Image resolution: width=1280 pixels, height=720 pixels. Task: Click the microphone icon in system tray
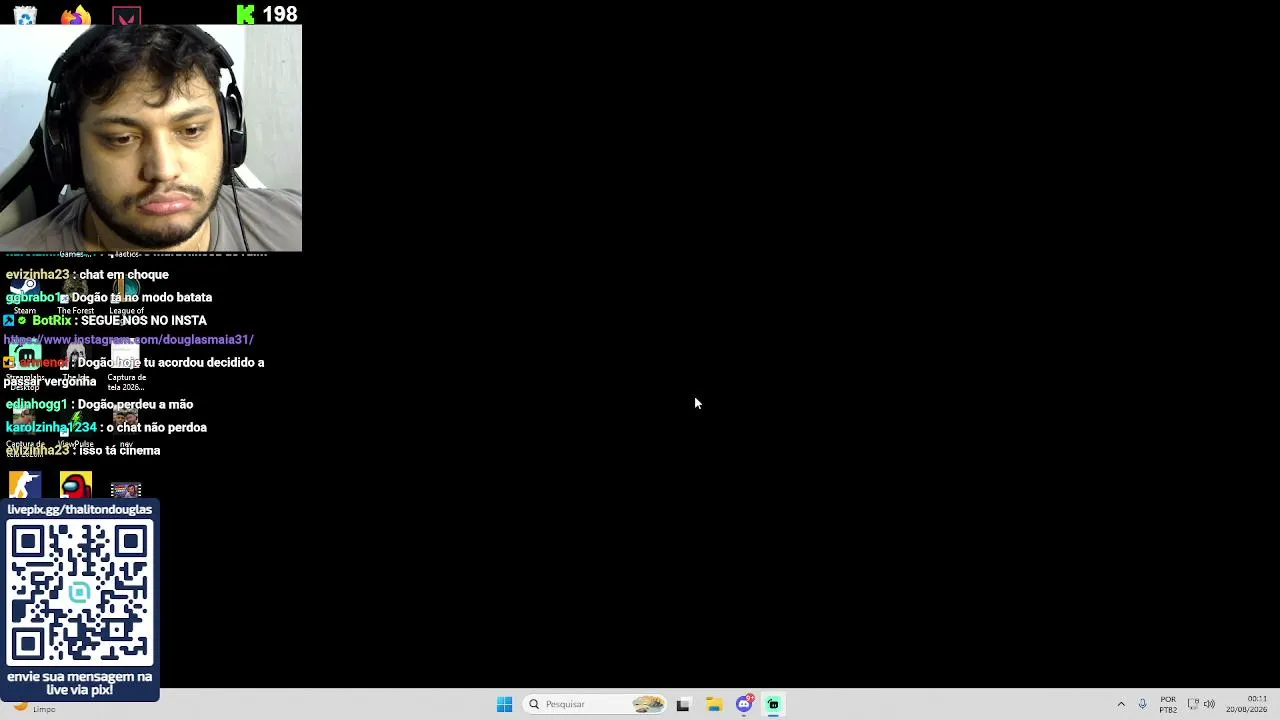1142,704
